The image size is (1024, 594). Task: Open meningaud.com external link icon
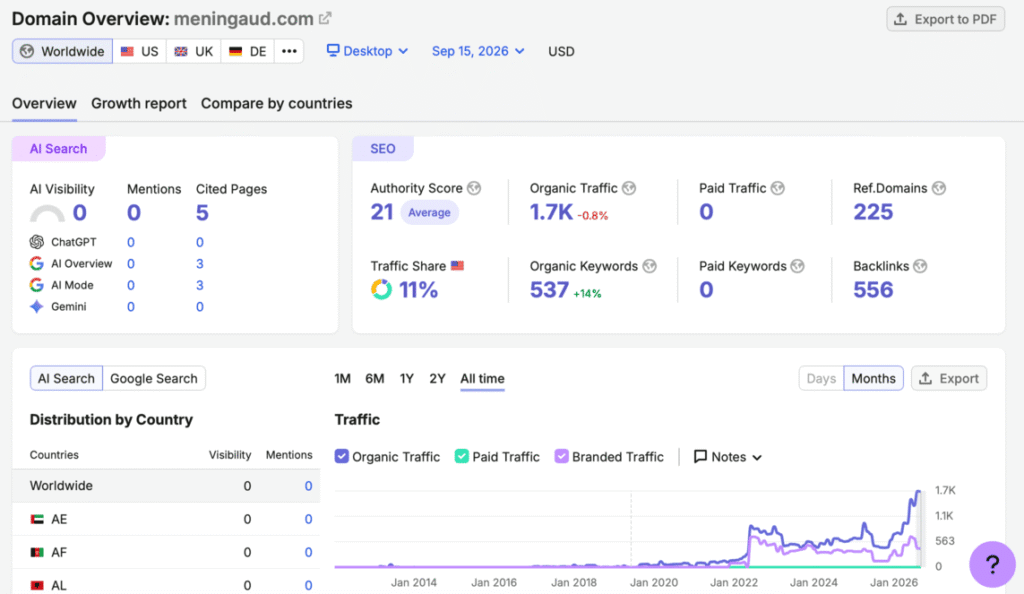325,18
